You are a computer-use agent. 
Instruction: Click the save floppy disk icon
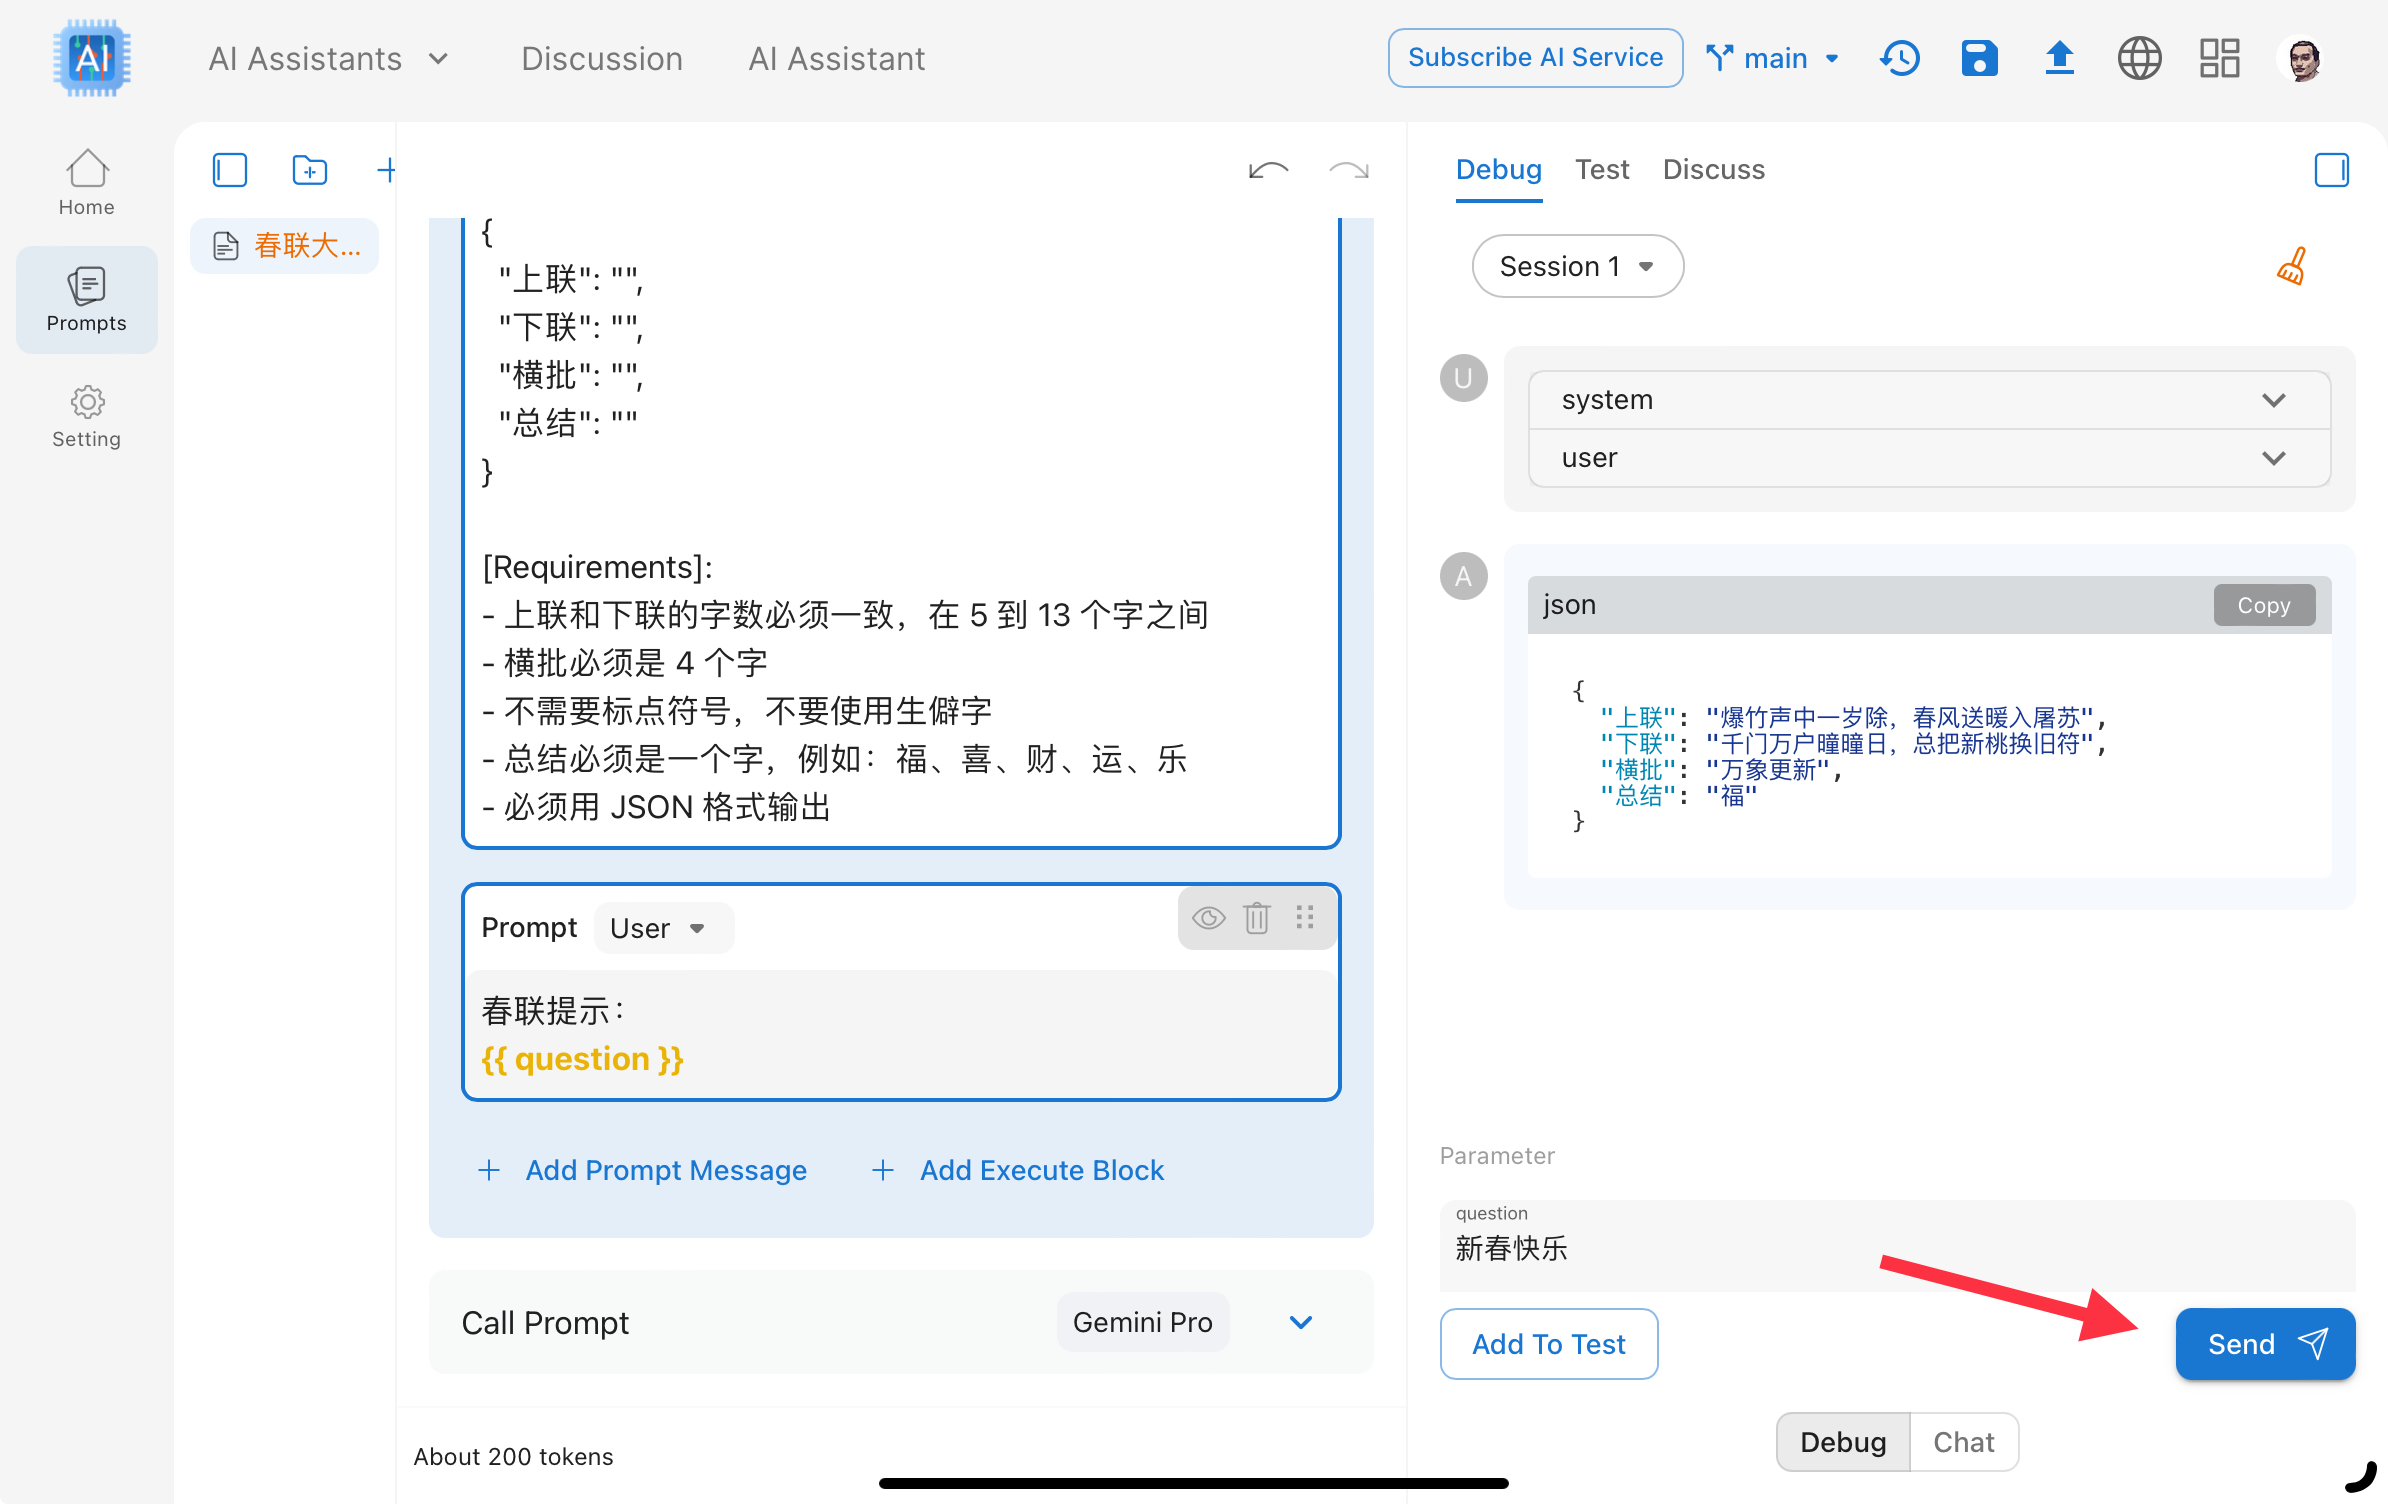coord(1979,58)
